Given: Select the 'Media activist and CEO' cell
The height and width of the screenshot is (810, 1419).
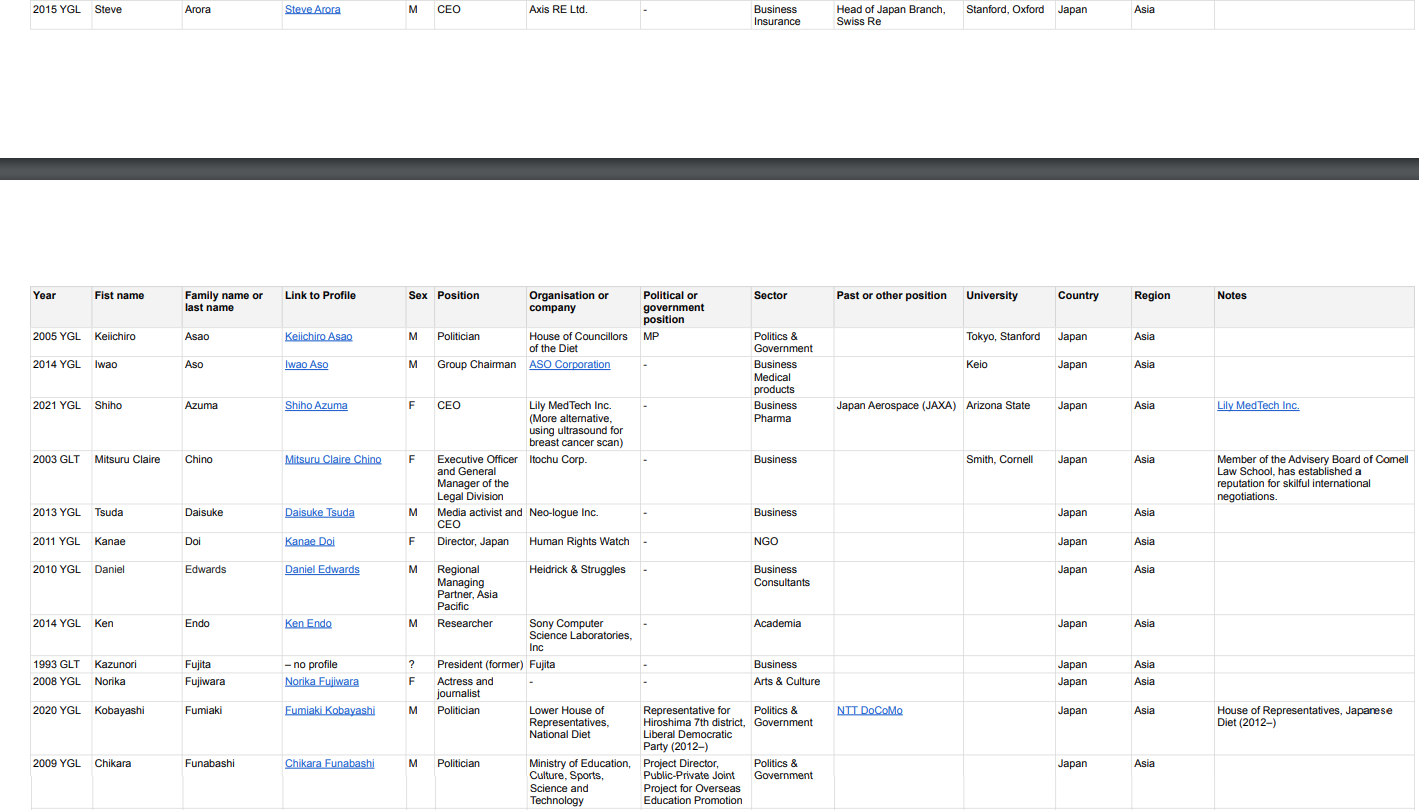Looking at the screenshot, I should tap(480, 518).
